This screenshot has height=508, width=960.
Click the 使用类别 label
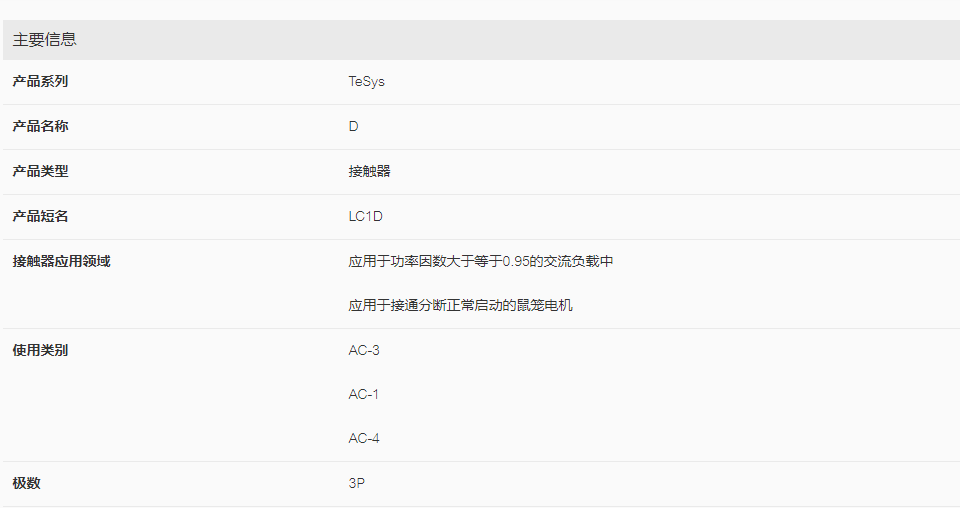click(40, 351)
